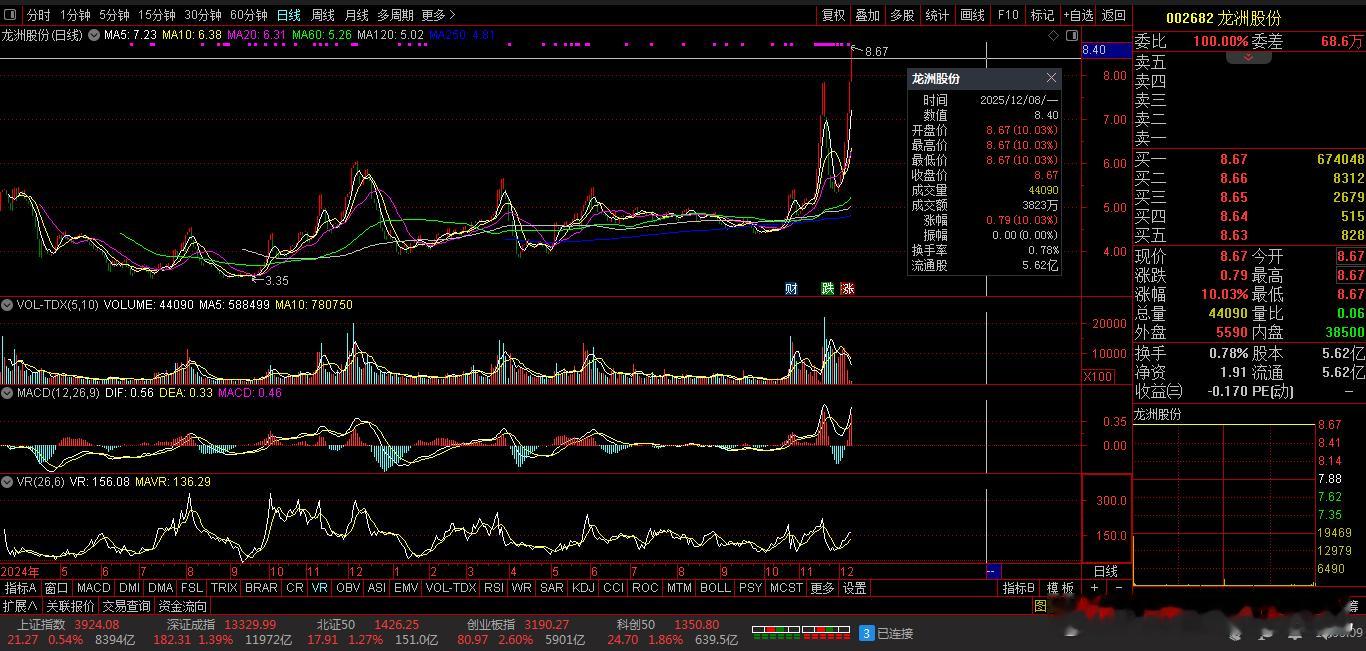Select the 指标A tab

(x=20, y=588)
